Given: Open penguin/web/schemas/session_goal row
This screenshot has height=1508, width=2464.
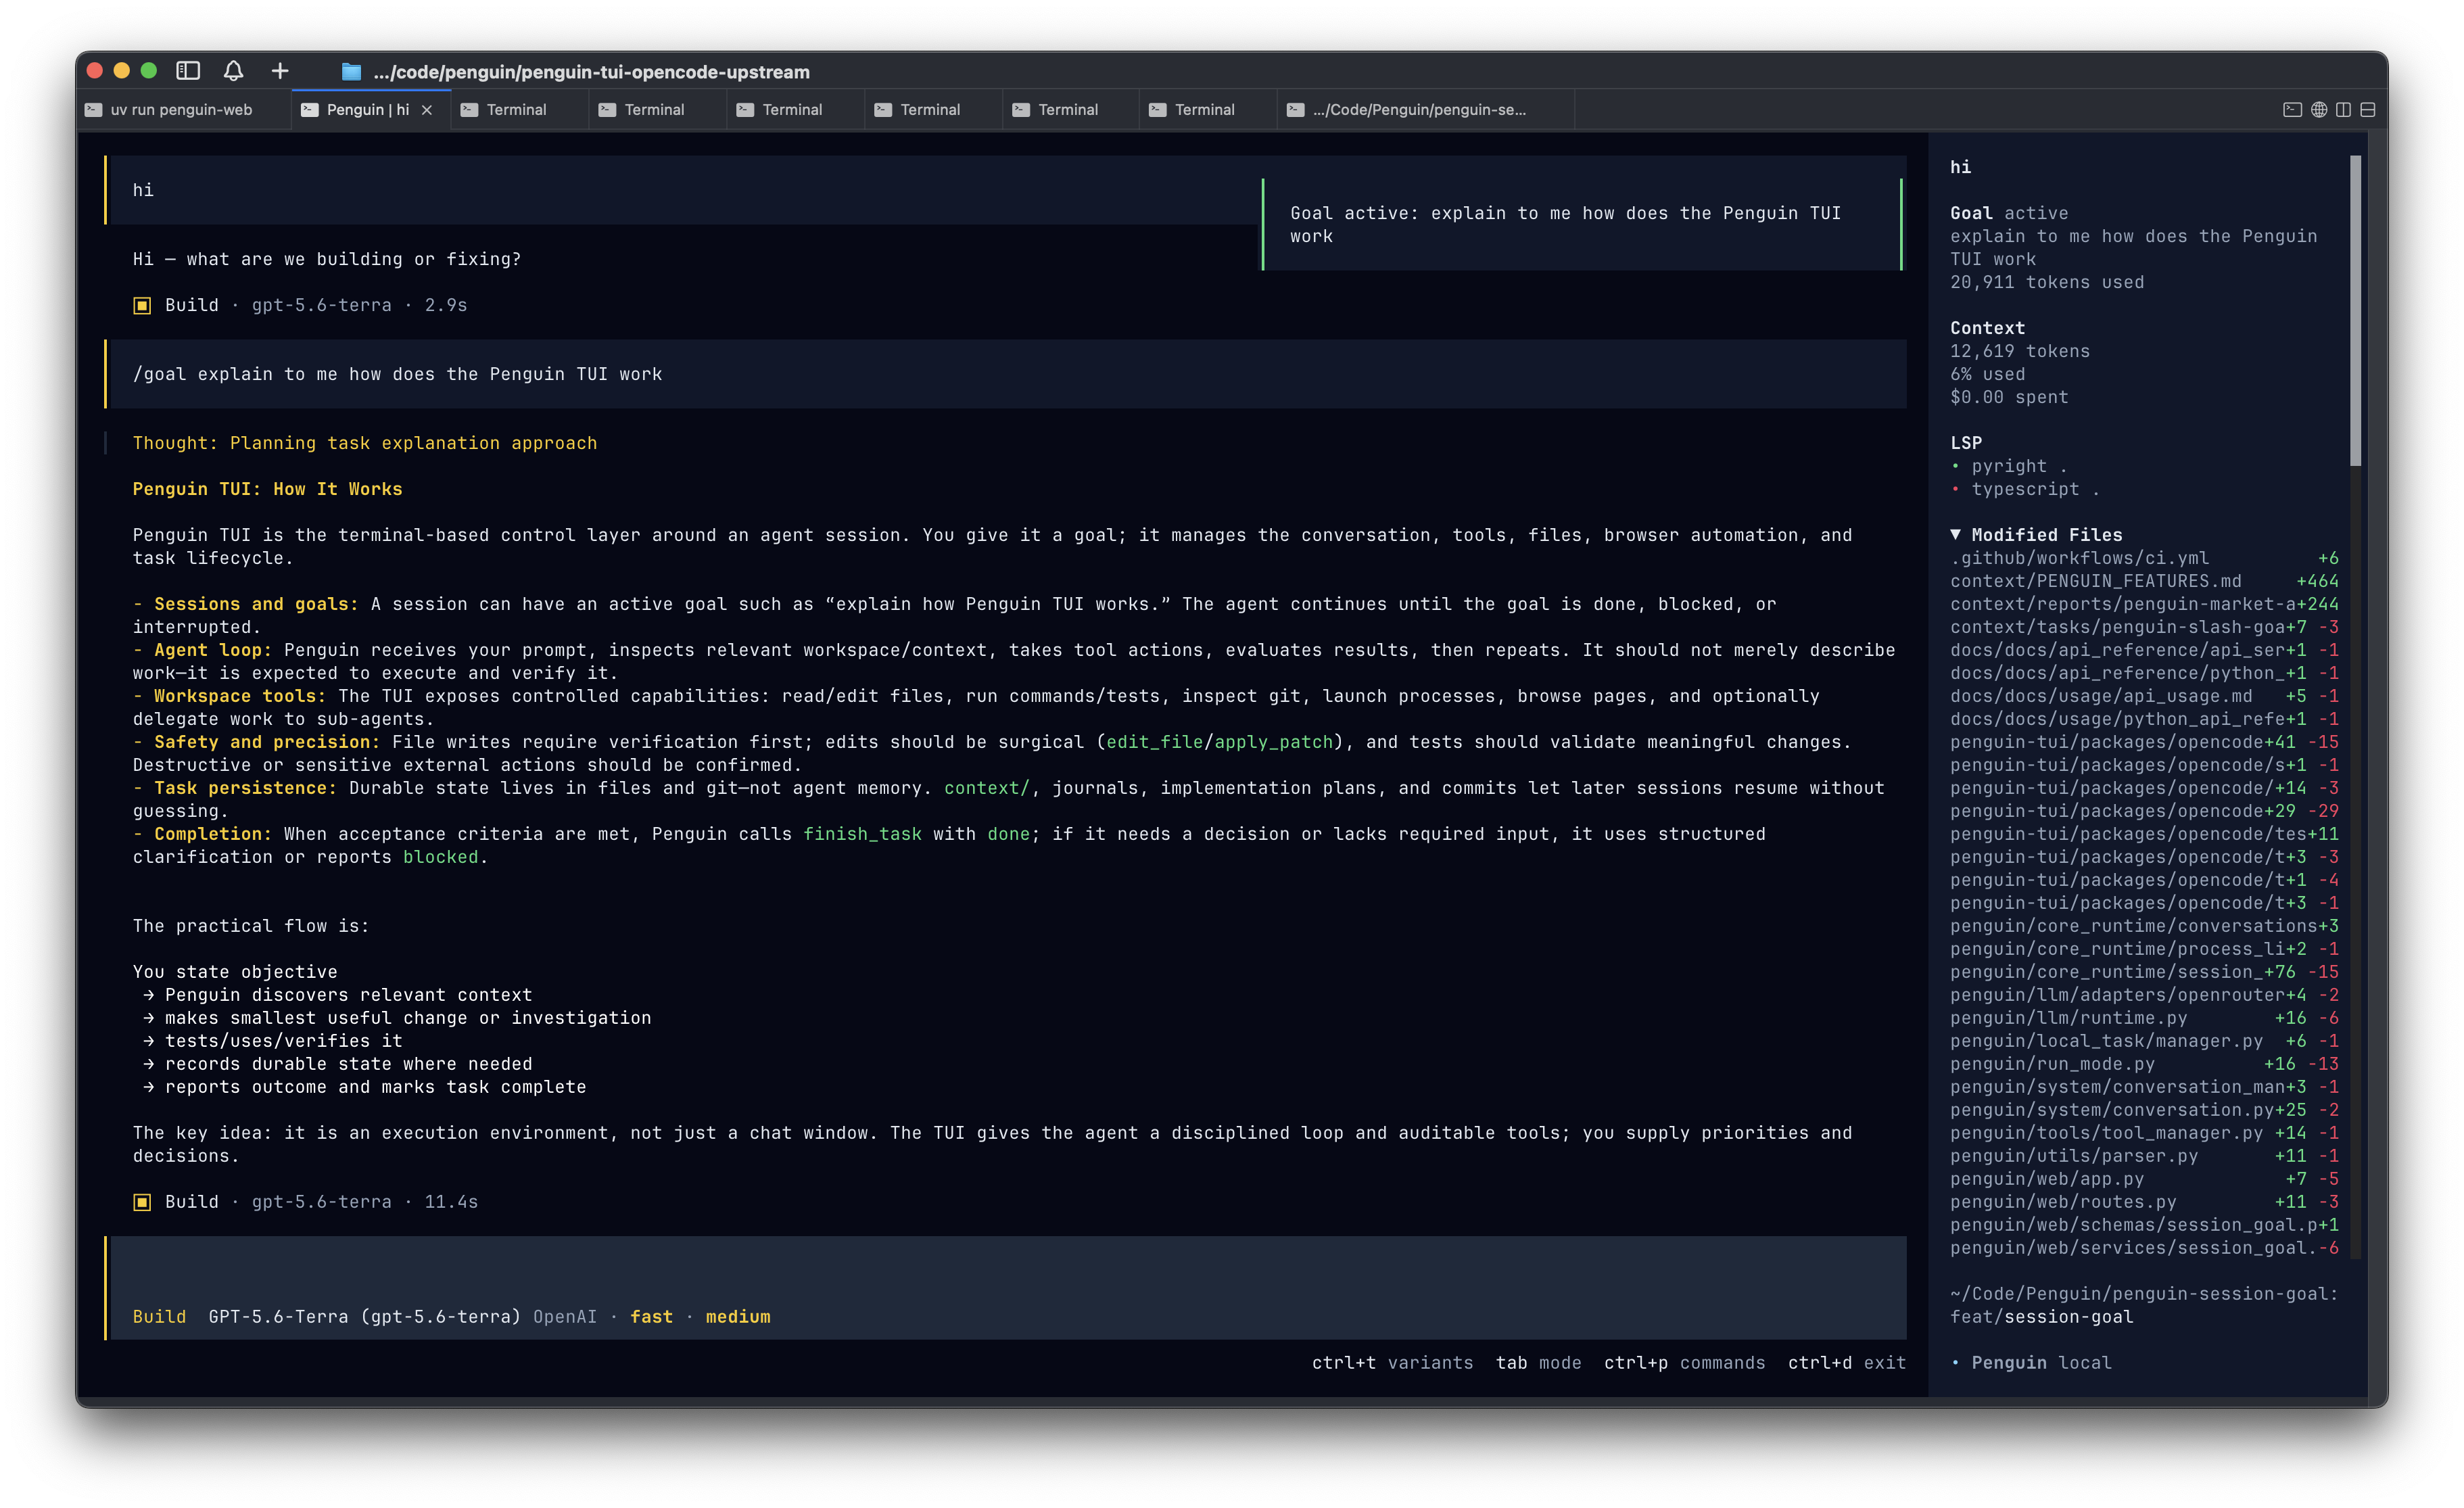Looking at the screenshot, I should [x=2144, y=1225].
